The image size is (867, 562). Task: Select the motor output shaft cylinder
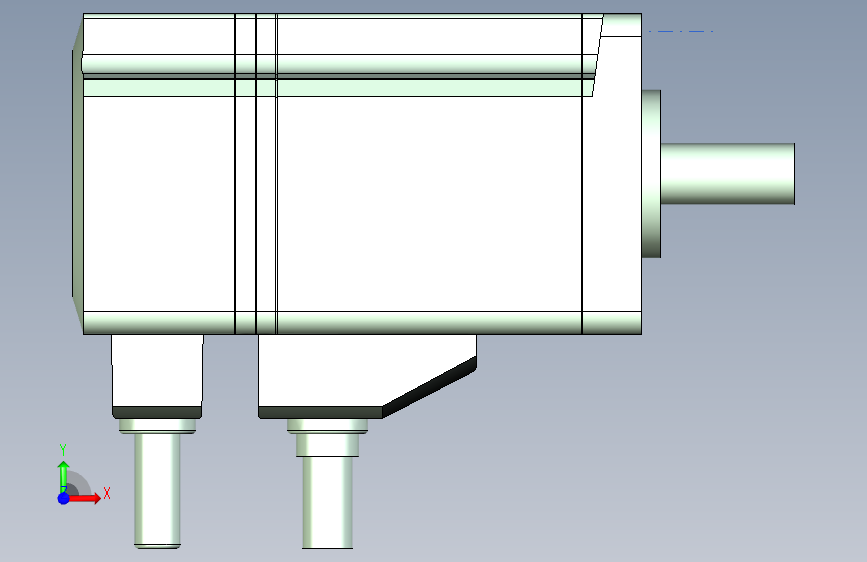(728, 174)
